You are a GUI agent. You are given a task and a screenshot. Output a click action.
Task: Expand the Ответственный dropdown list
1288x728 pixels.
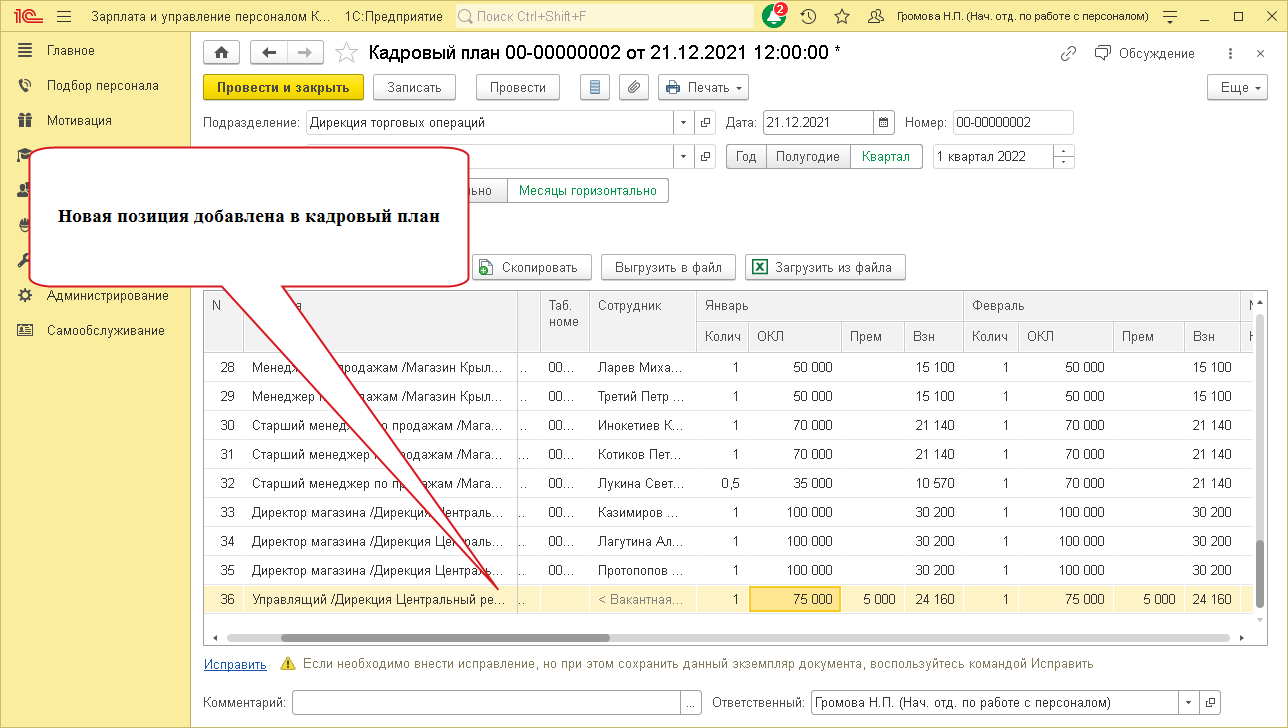1189,702
